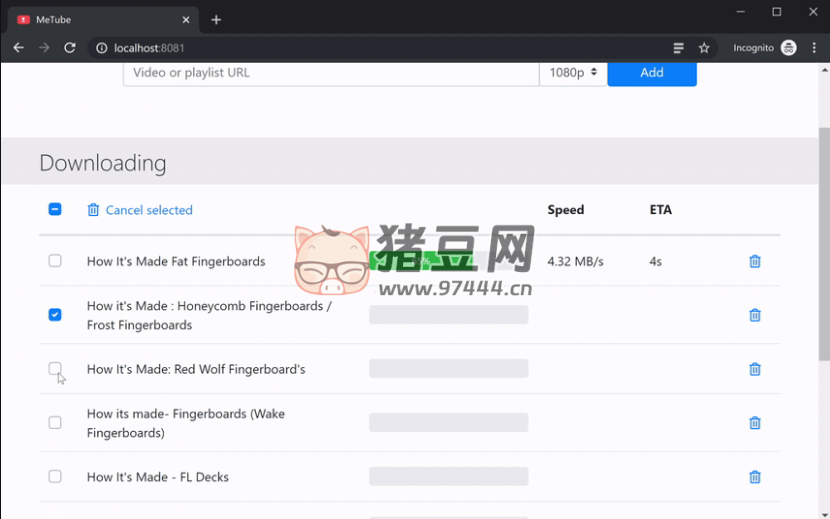Delete the Fat Fingerboards download row
The height and width of the screenshot is (519, 830).
pos(755,261)
